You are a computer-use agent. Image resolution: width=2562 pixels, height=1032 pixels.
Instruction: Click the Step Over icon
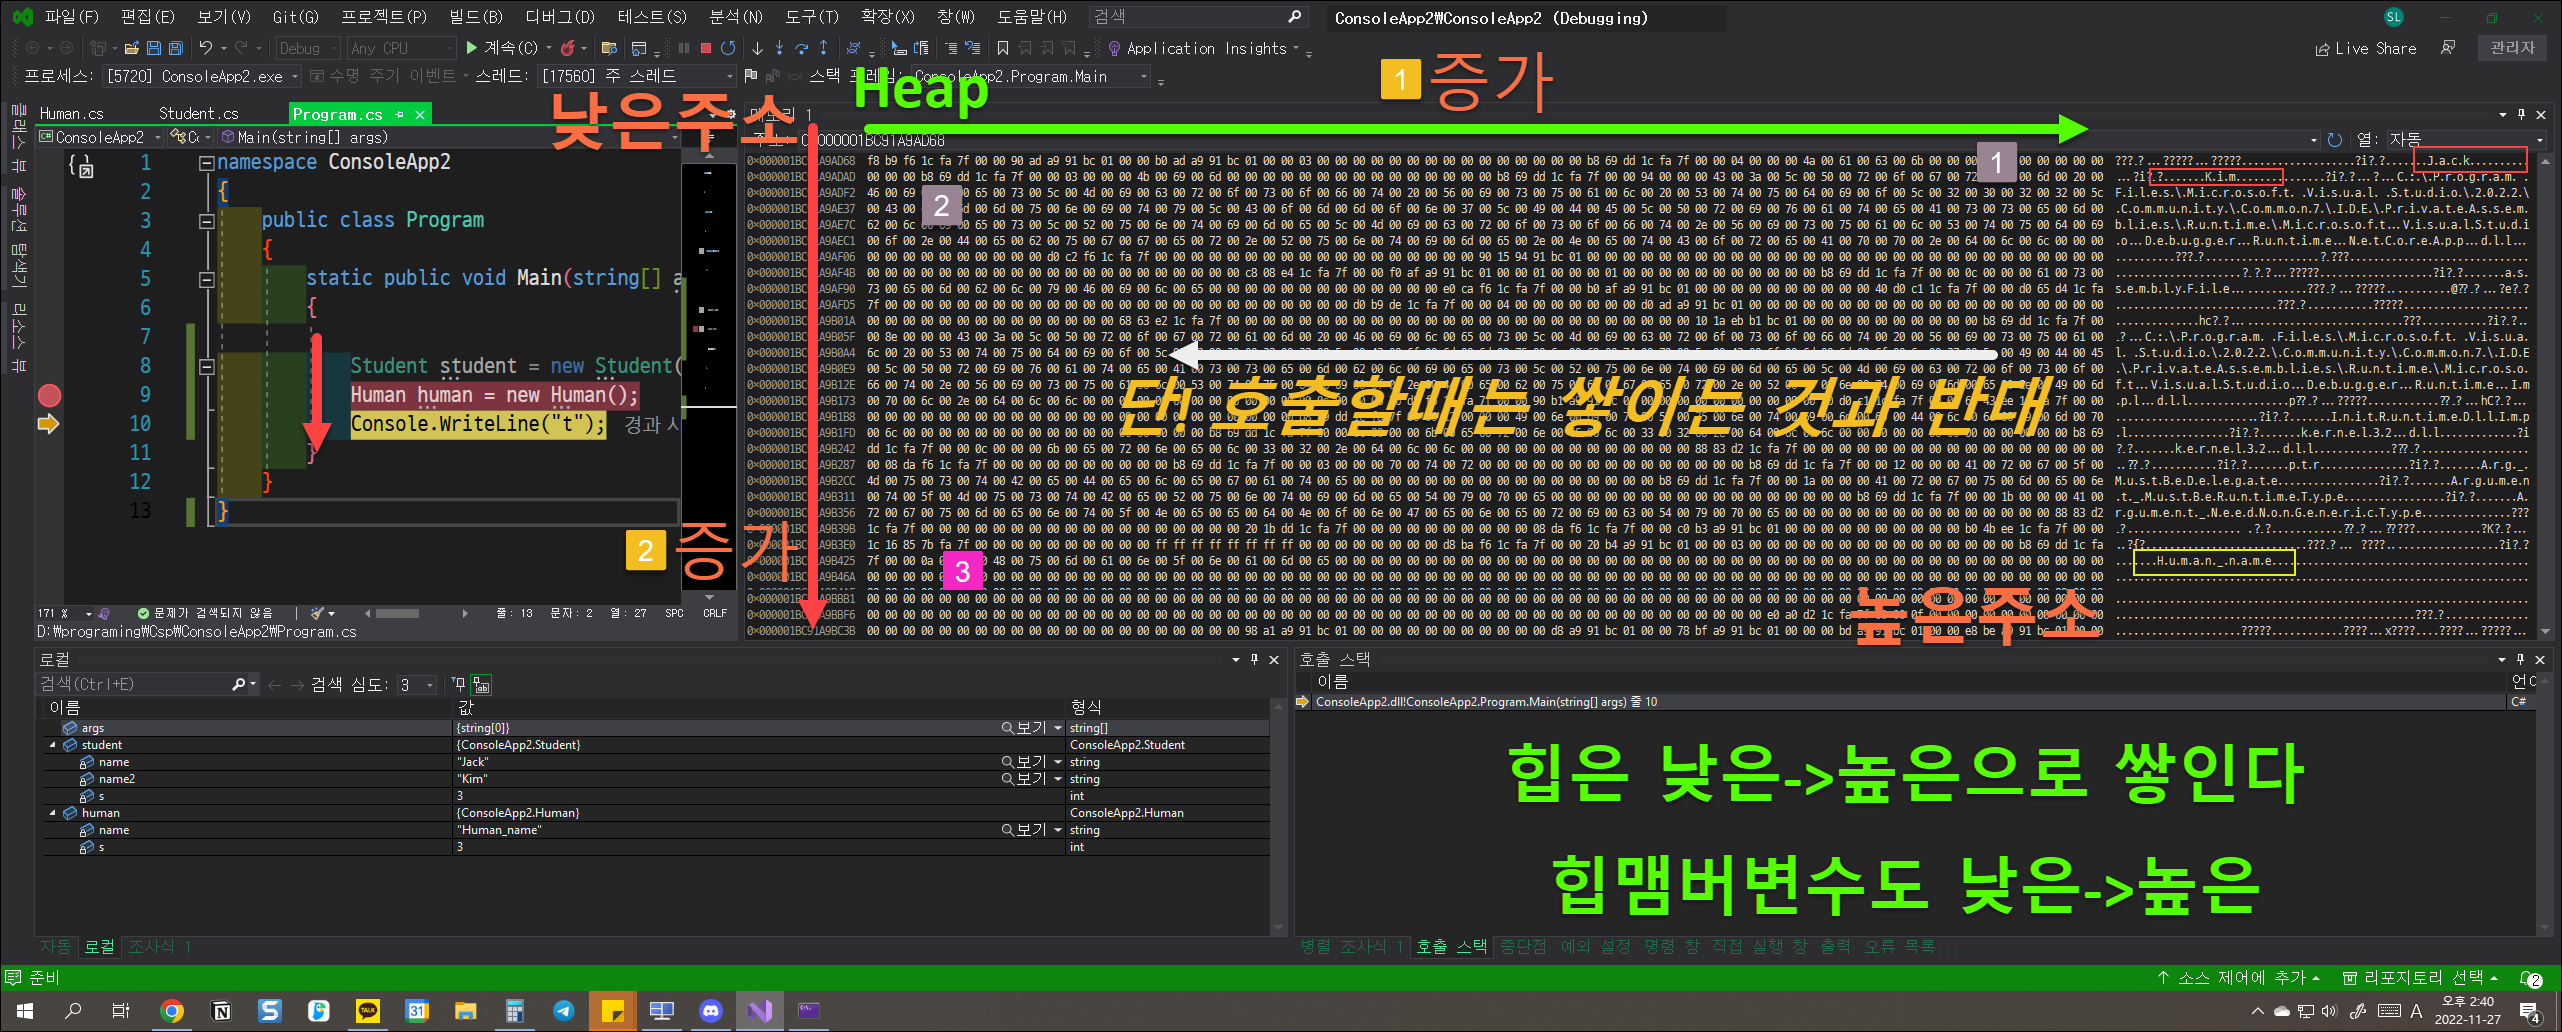coord(801,47)
